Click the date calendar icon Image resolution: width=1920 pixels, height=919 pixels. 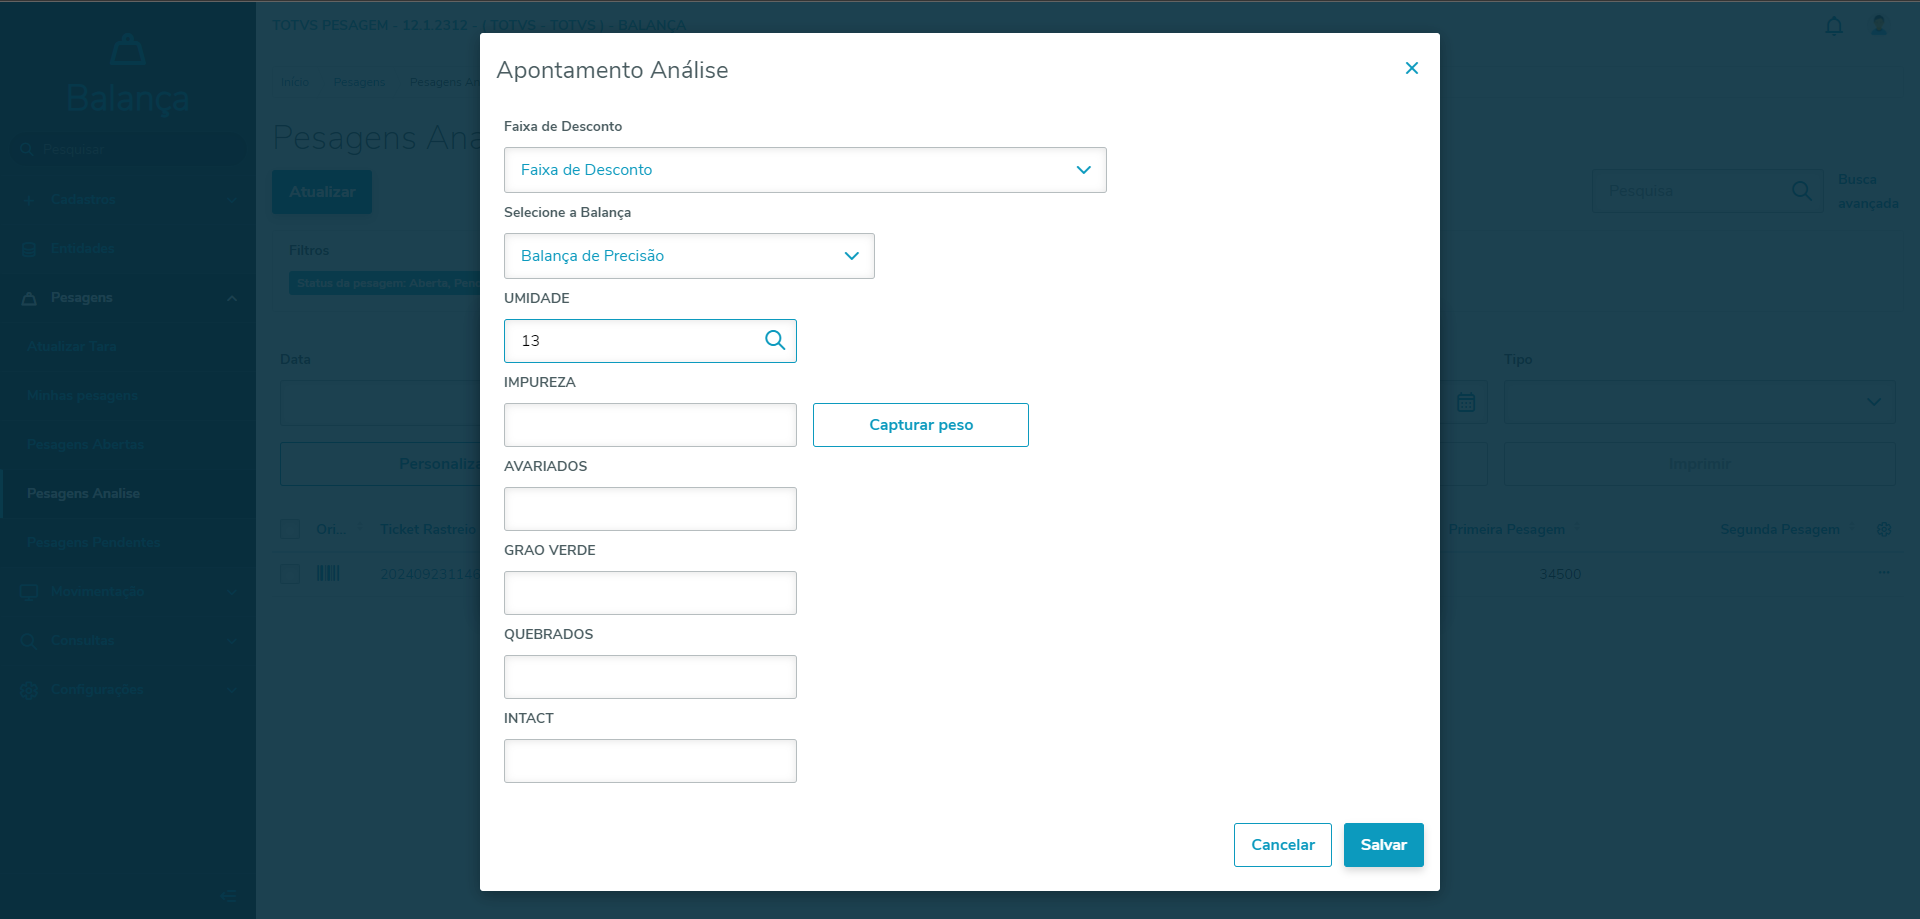[x=1466, y=402]
